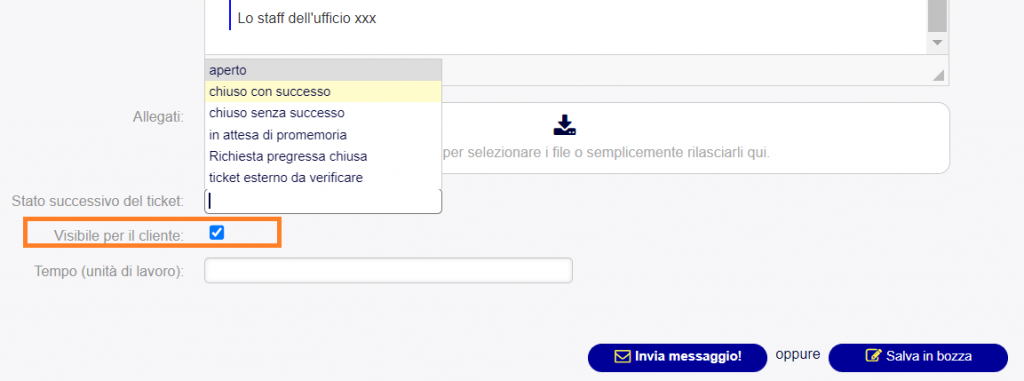
Task: Uncheck the Visibile per il cliente checkbox
Action: pos(217,233)
